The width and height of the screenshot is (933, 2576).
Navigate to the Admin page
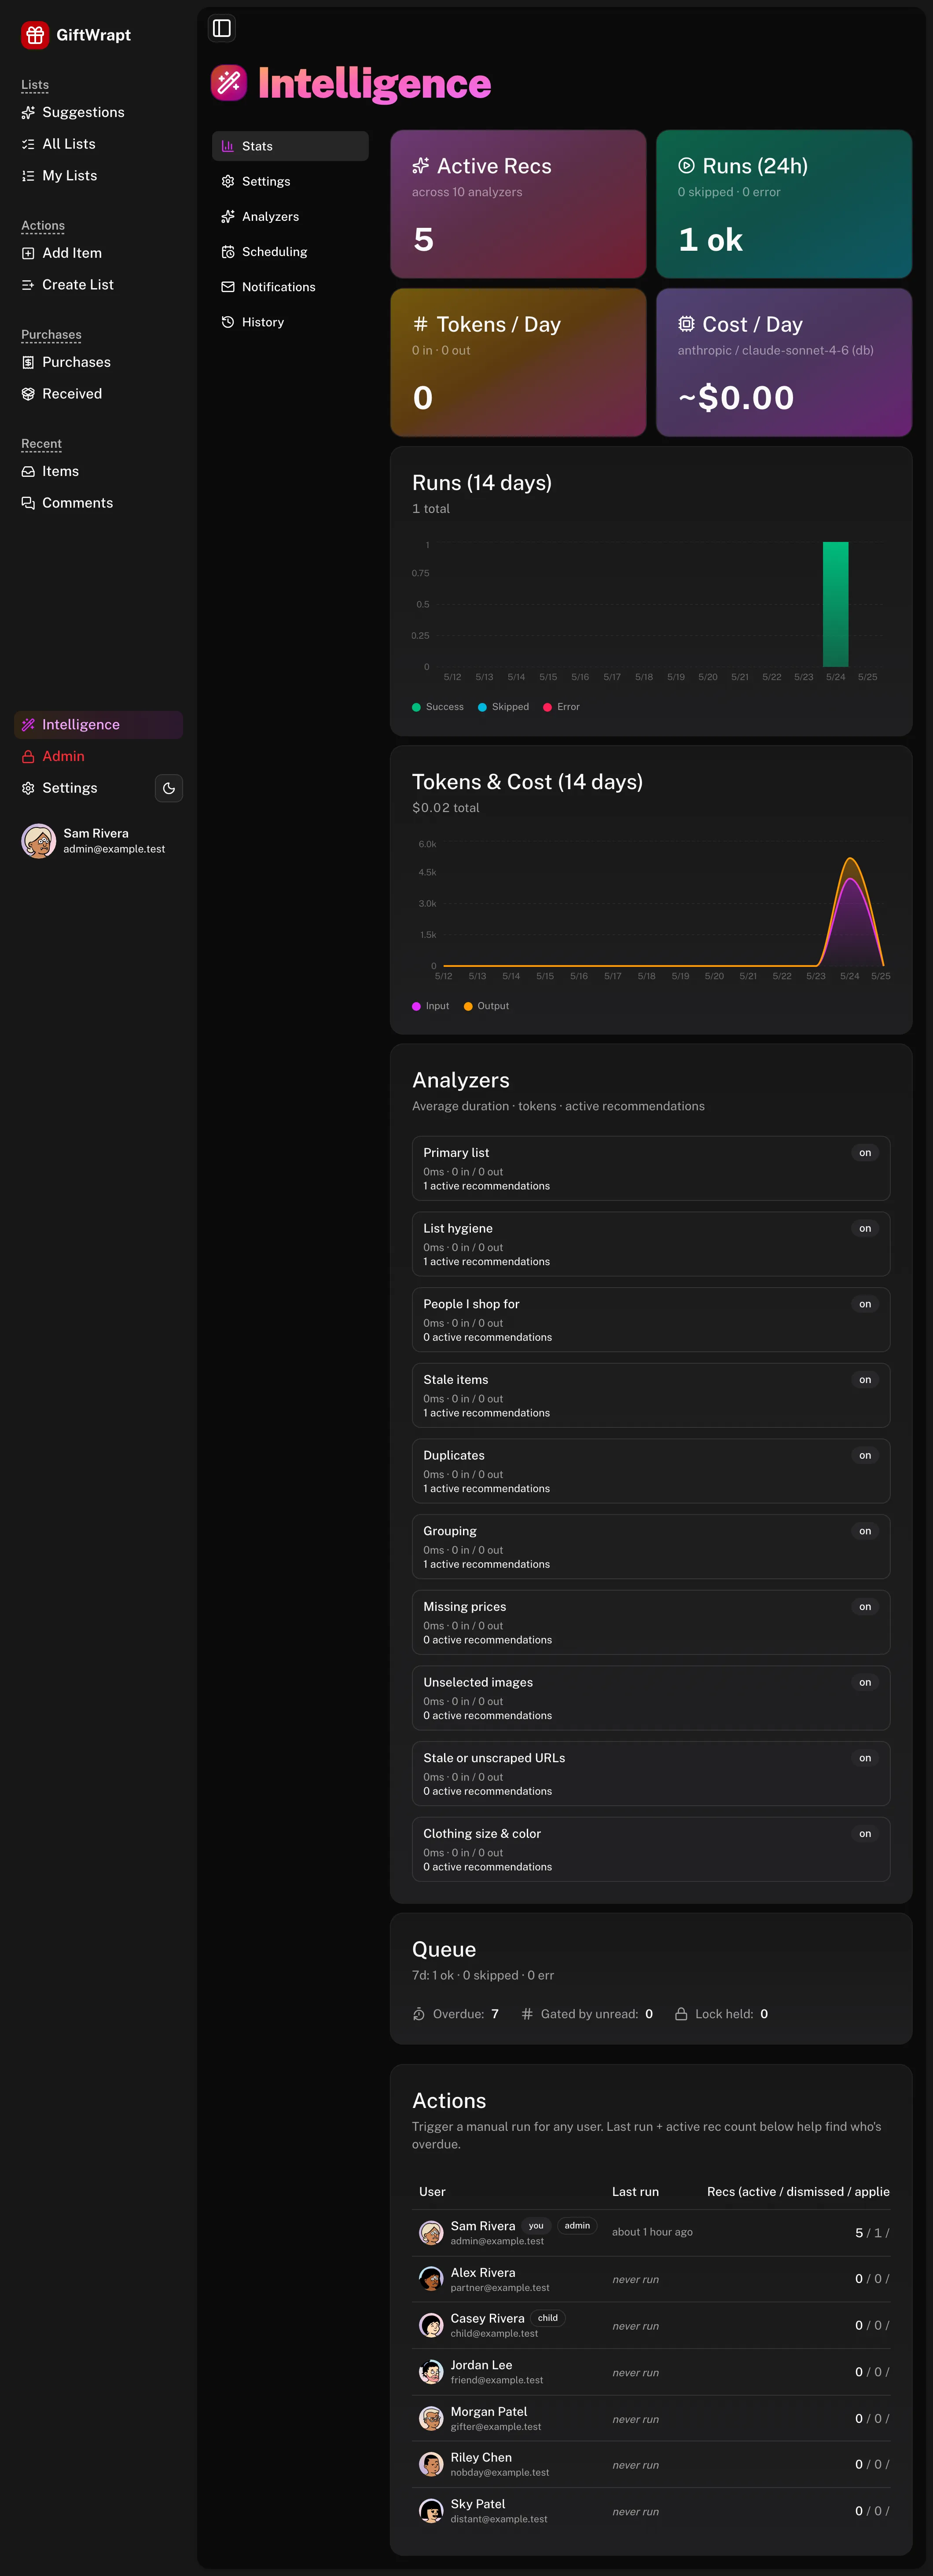pyautogui.click(x=98, y=757)
